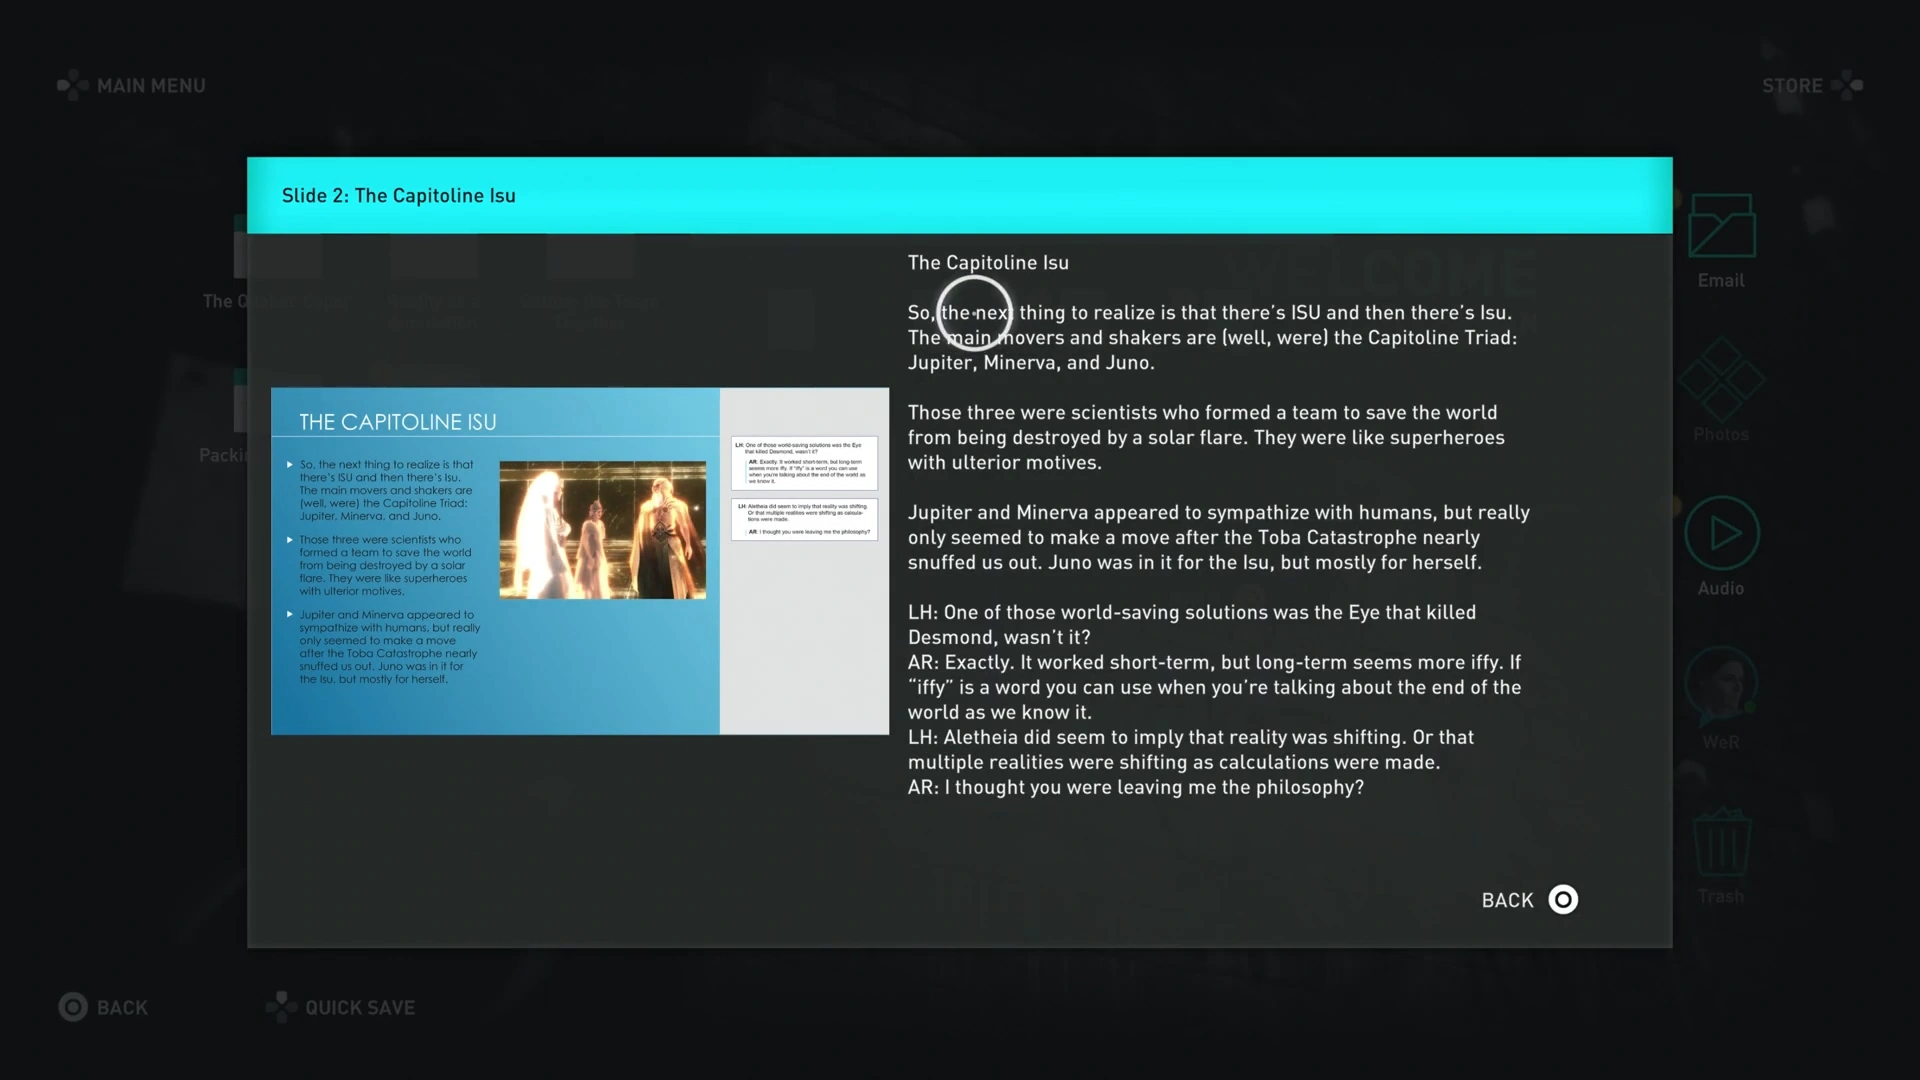The width and height of the screenshot is (1920, 1080).
Task: Click bottom-left BACK label
Action: pos(122,1008)
